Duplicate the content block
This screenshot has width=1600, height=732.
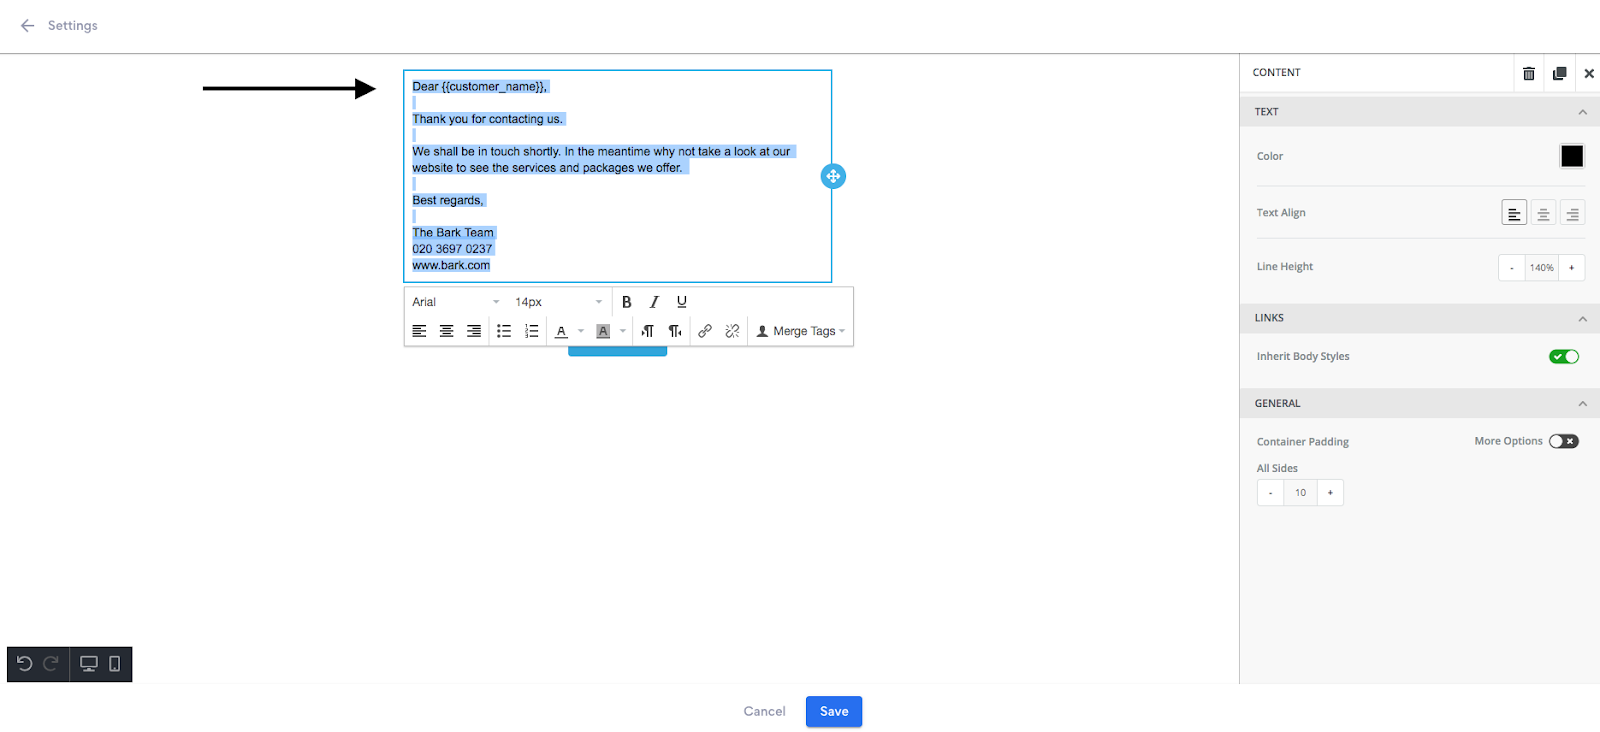tap(1559, 73)
